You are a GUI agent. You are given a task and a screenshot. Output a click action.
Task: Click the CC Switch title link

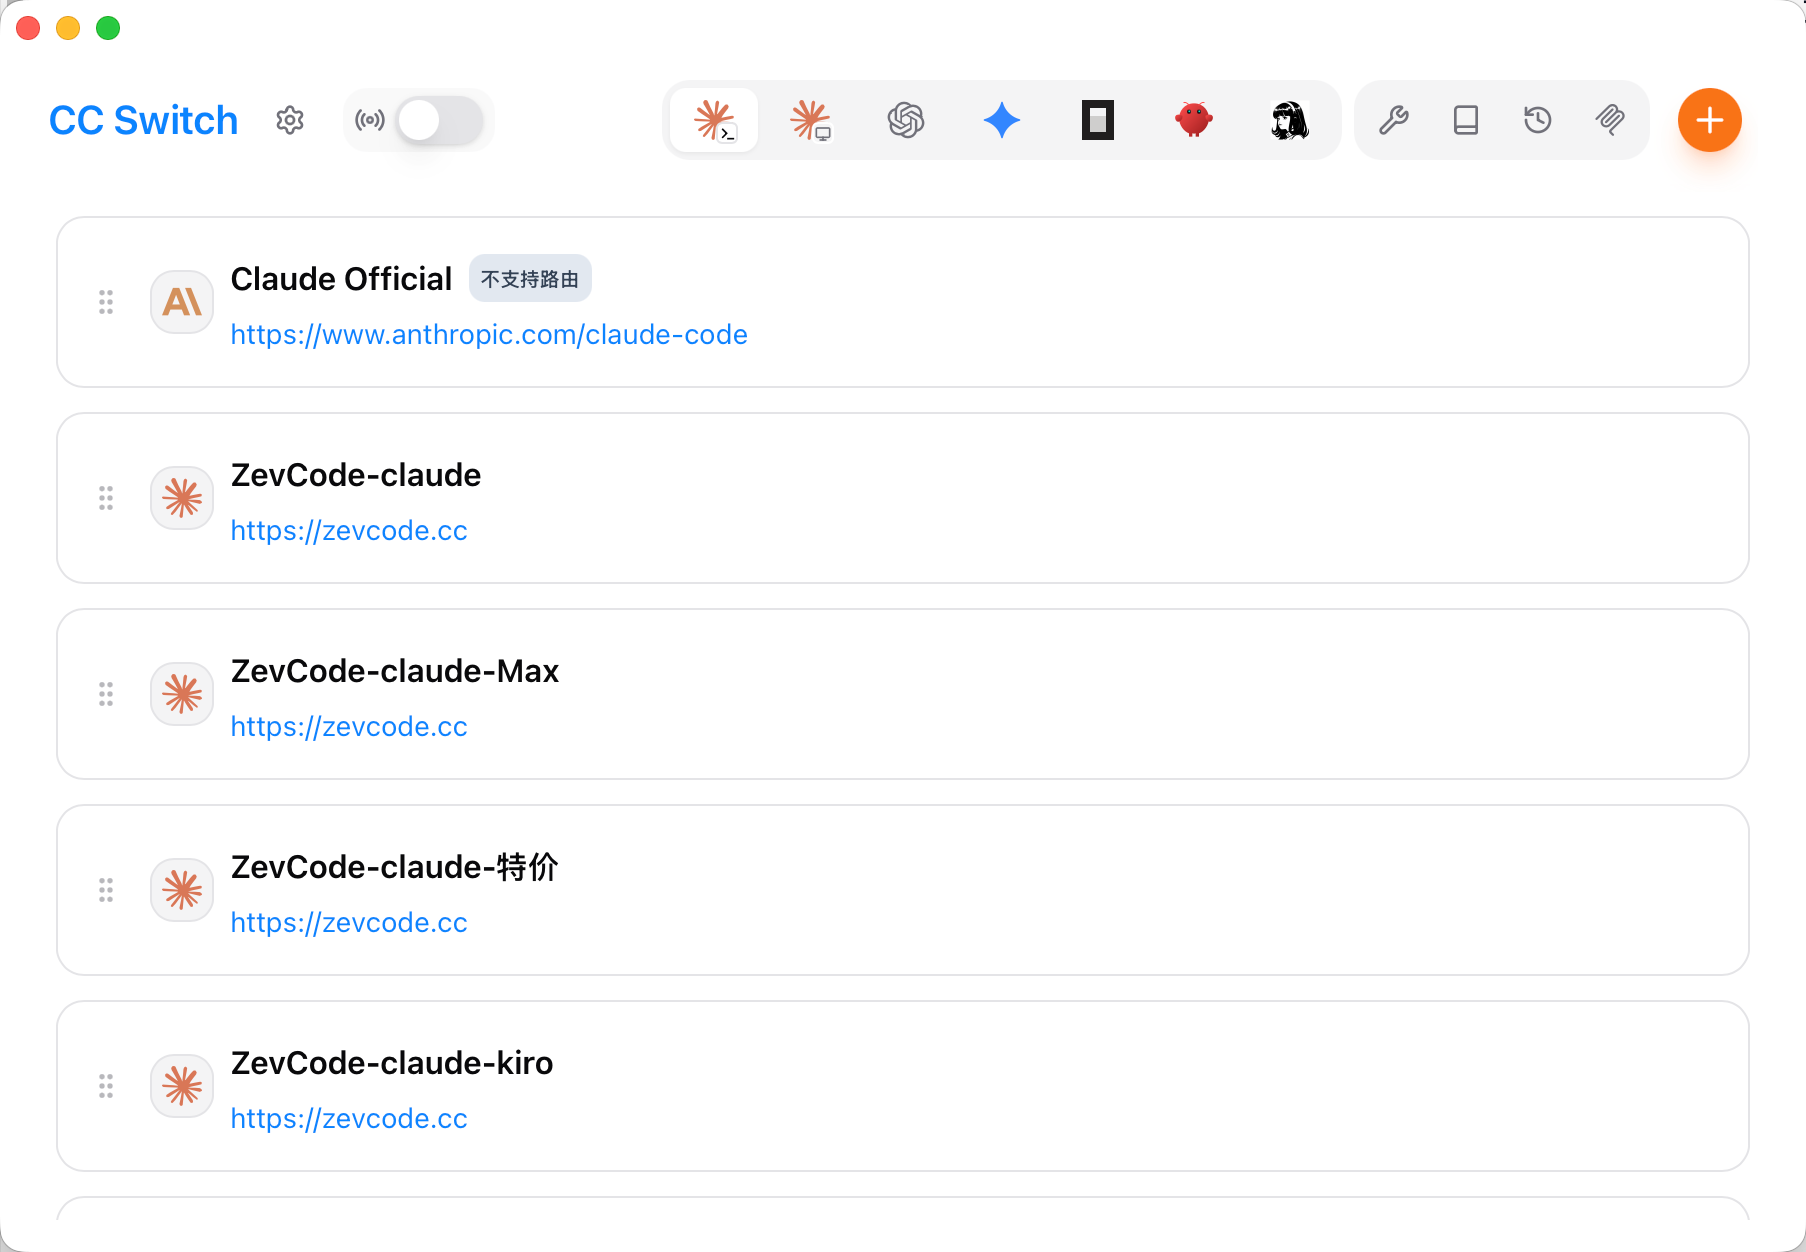point(144,120)
